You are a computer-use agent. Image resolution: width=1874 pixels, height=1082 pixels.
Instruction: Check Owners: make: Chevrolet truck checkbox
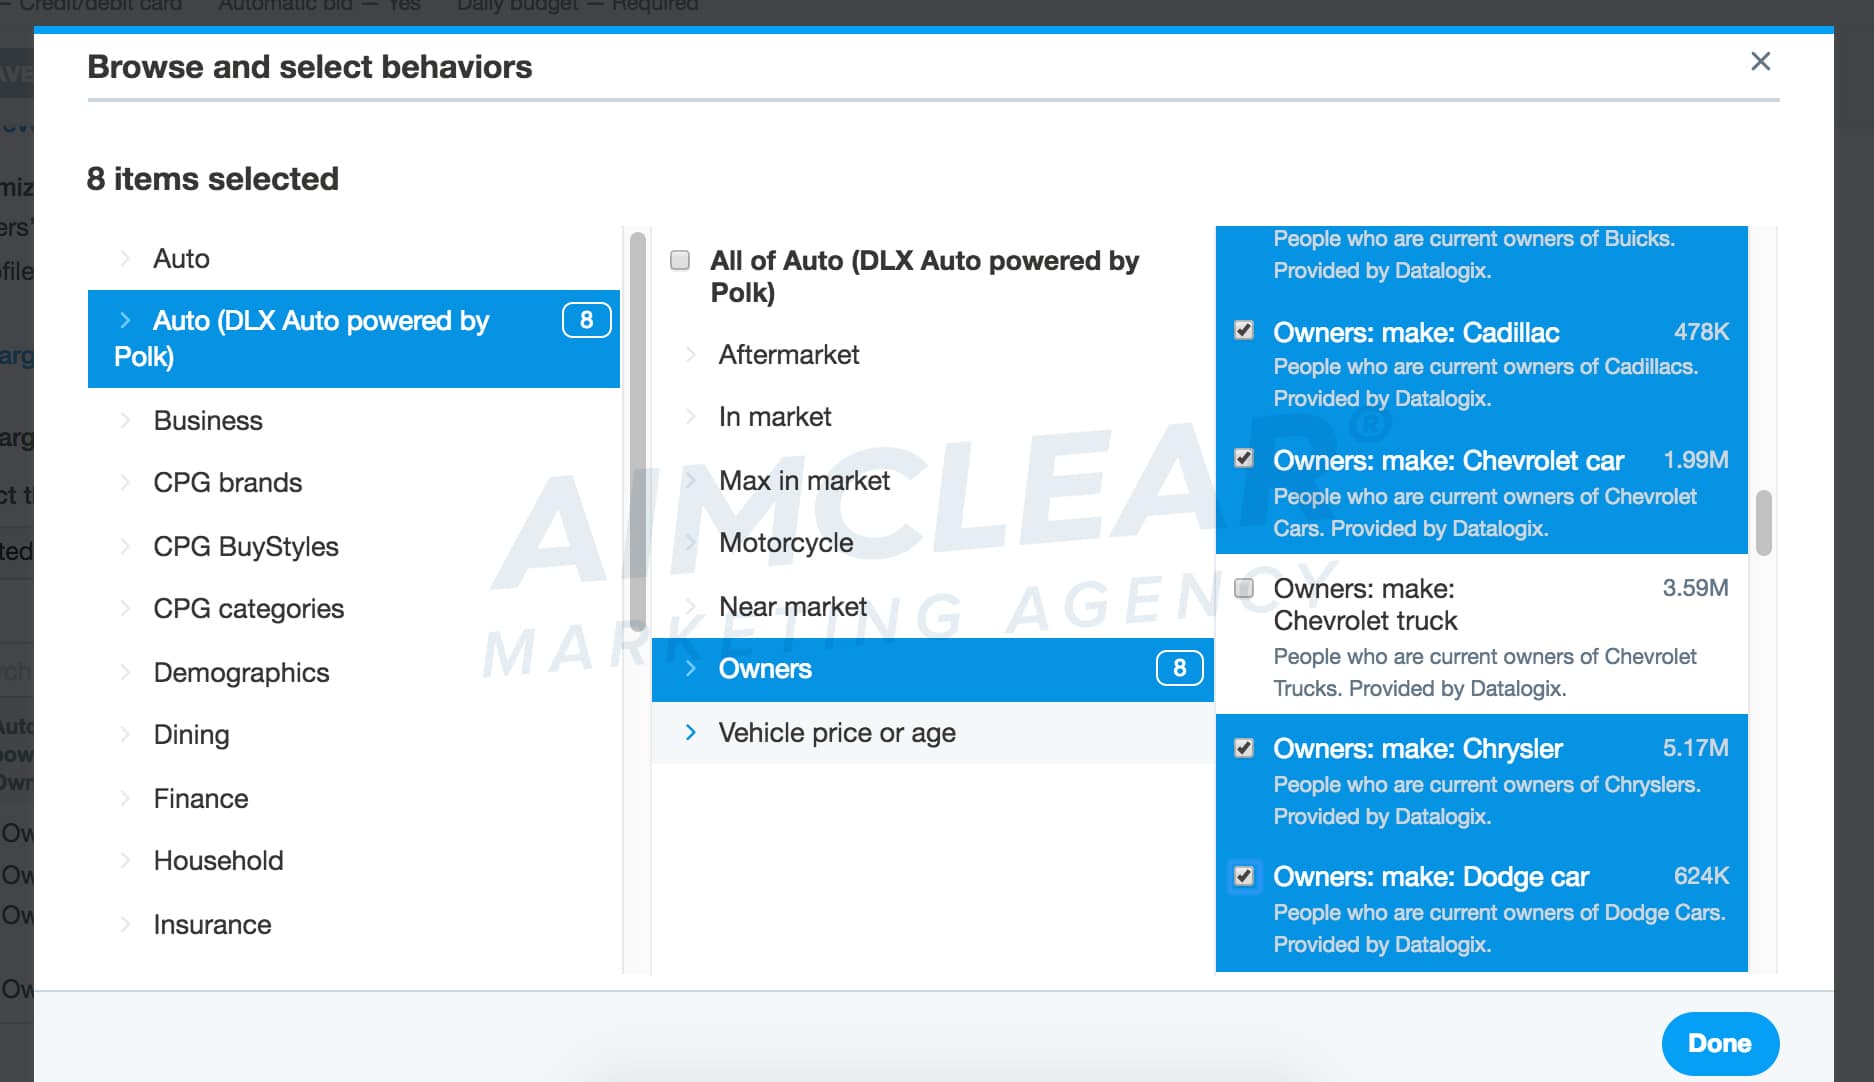(1244, 588)
